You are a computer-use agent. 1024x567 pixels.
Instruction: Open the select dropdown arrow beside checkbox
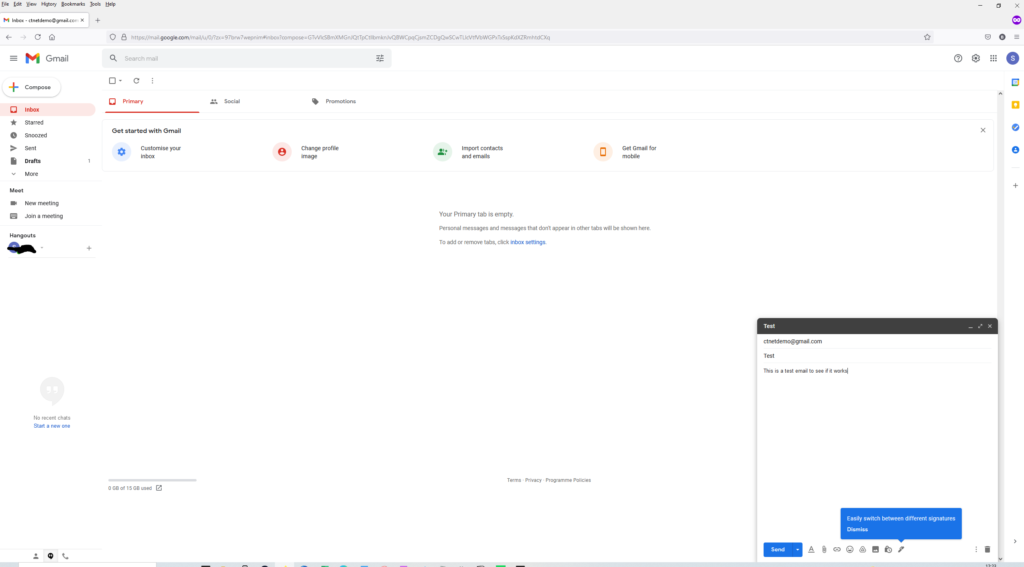coord(120,81)
